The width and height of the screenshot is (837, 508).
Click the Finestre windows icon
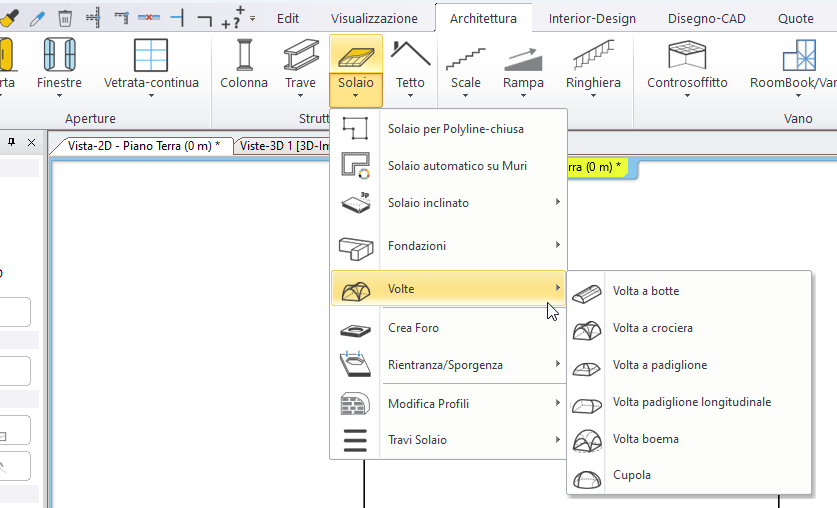[x=59, y=55]
